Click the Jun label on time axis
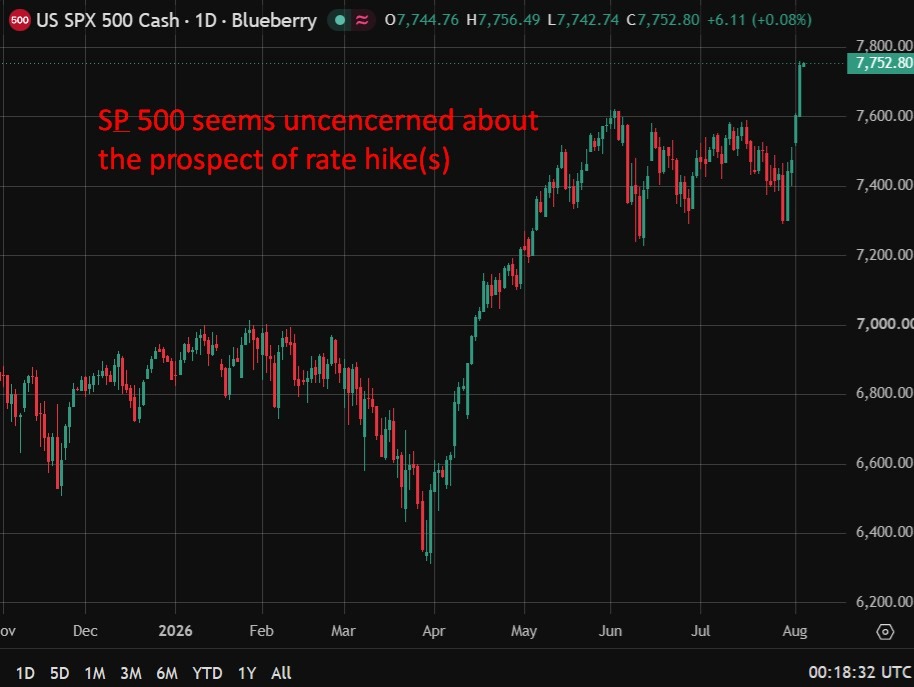The image size is (914, 687). (610, 631)
